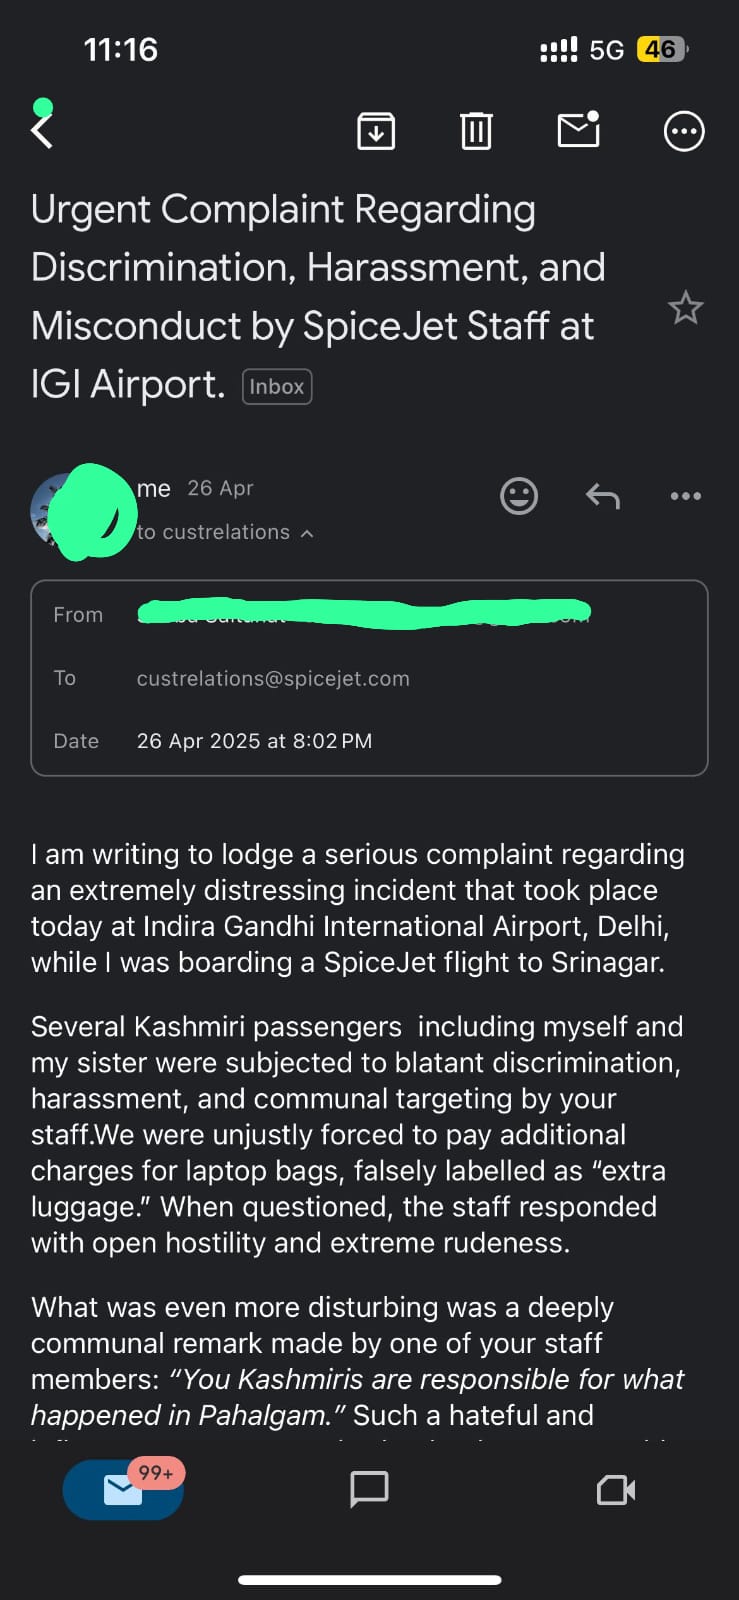The image size is (739, 1600).
Task: Tap the 'to custrelations' recipient line
Action: [213, 533]
